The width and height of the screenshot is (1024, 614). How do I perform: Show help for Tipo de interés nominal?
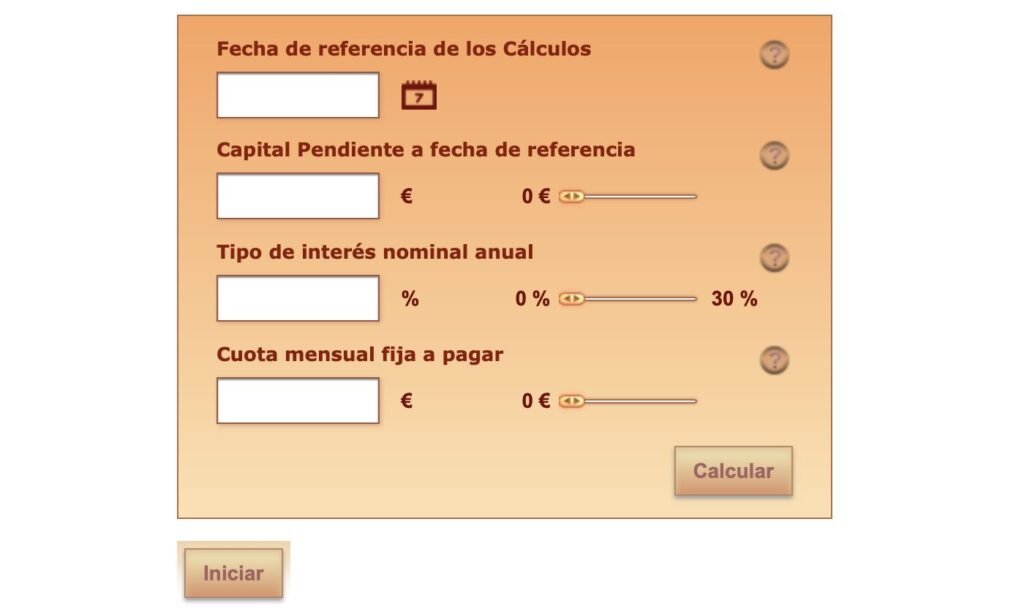[774, 258]
